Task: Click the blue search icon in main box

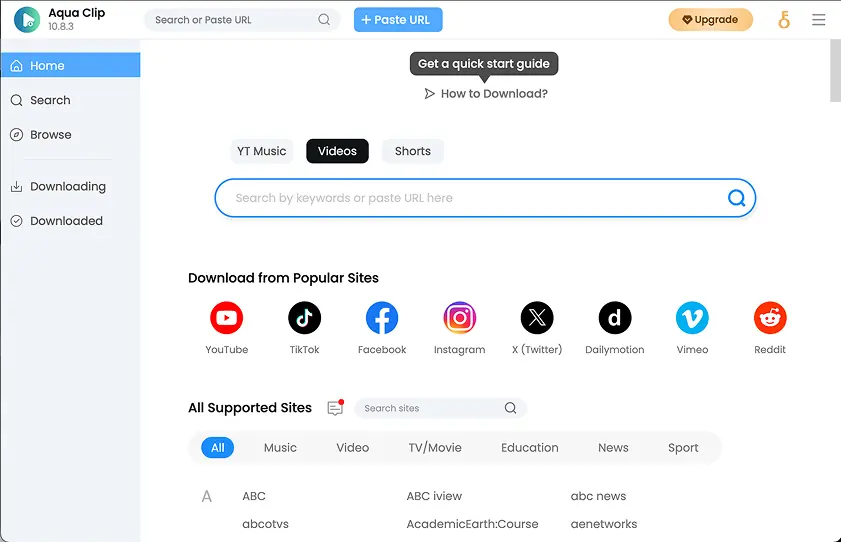Action: point(736,198)
